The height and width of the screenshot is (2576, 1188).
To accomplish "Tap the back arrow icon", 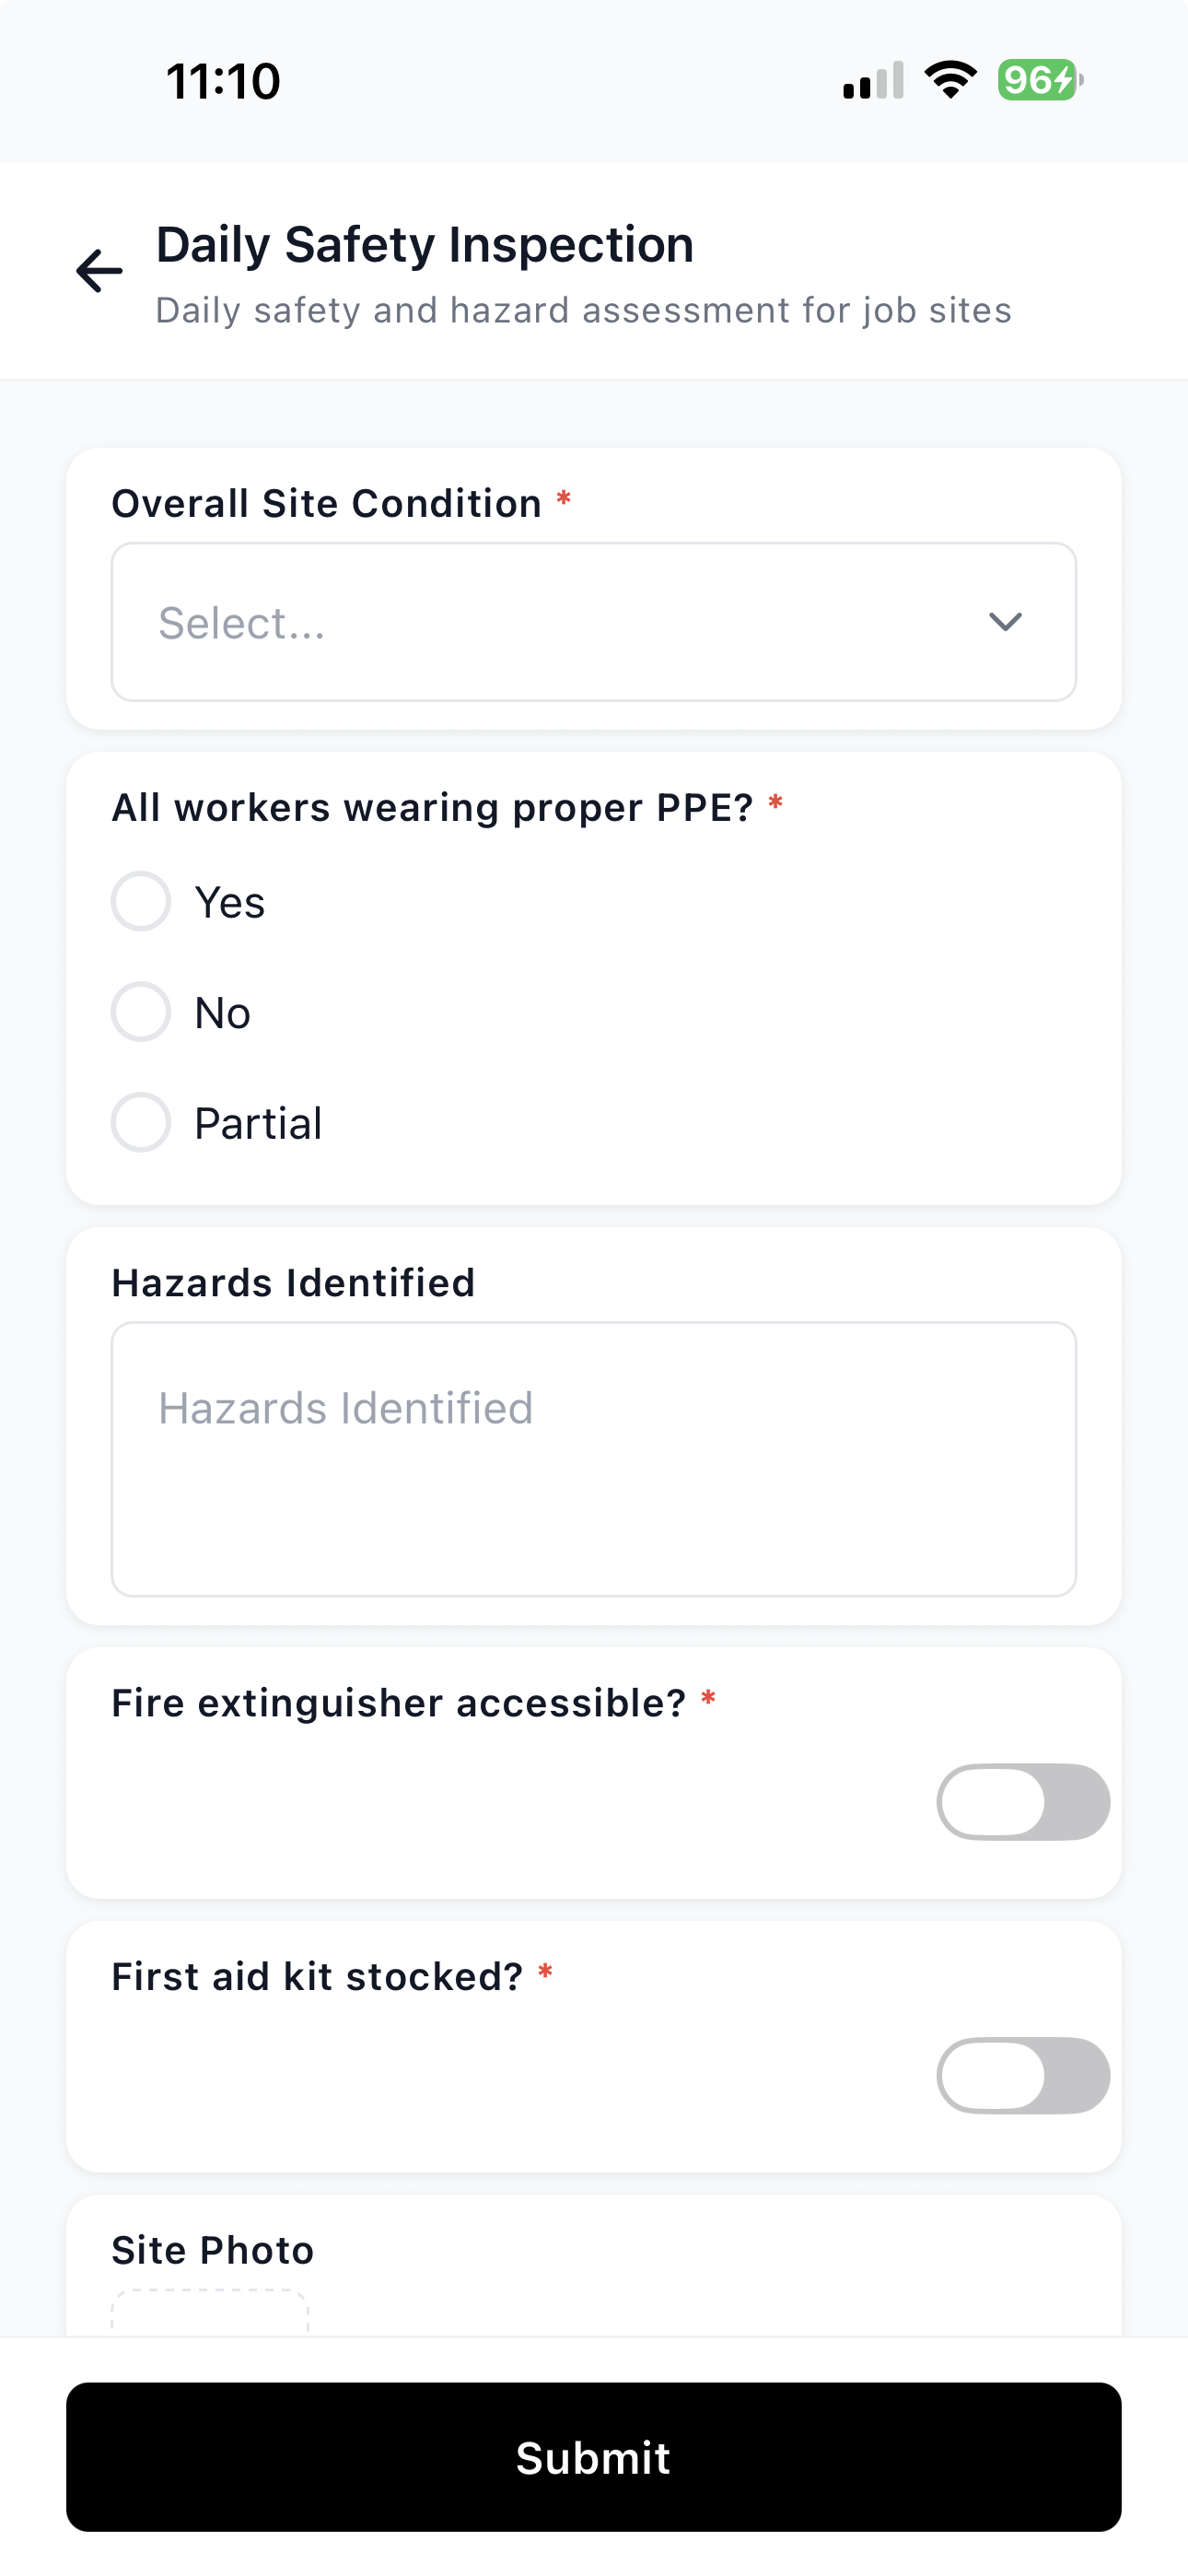I will pos(99,271).
